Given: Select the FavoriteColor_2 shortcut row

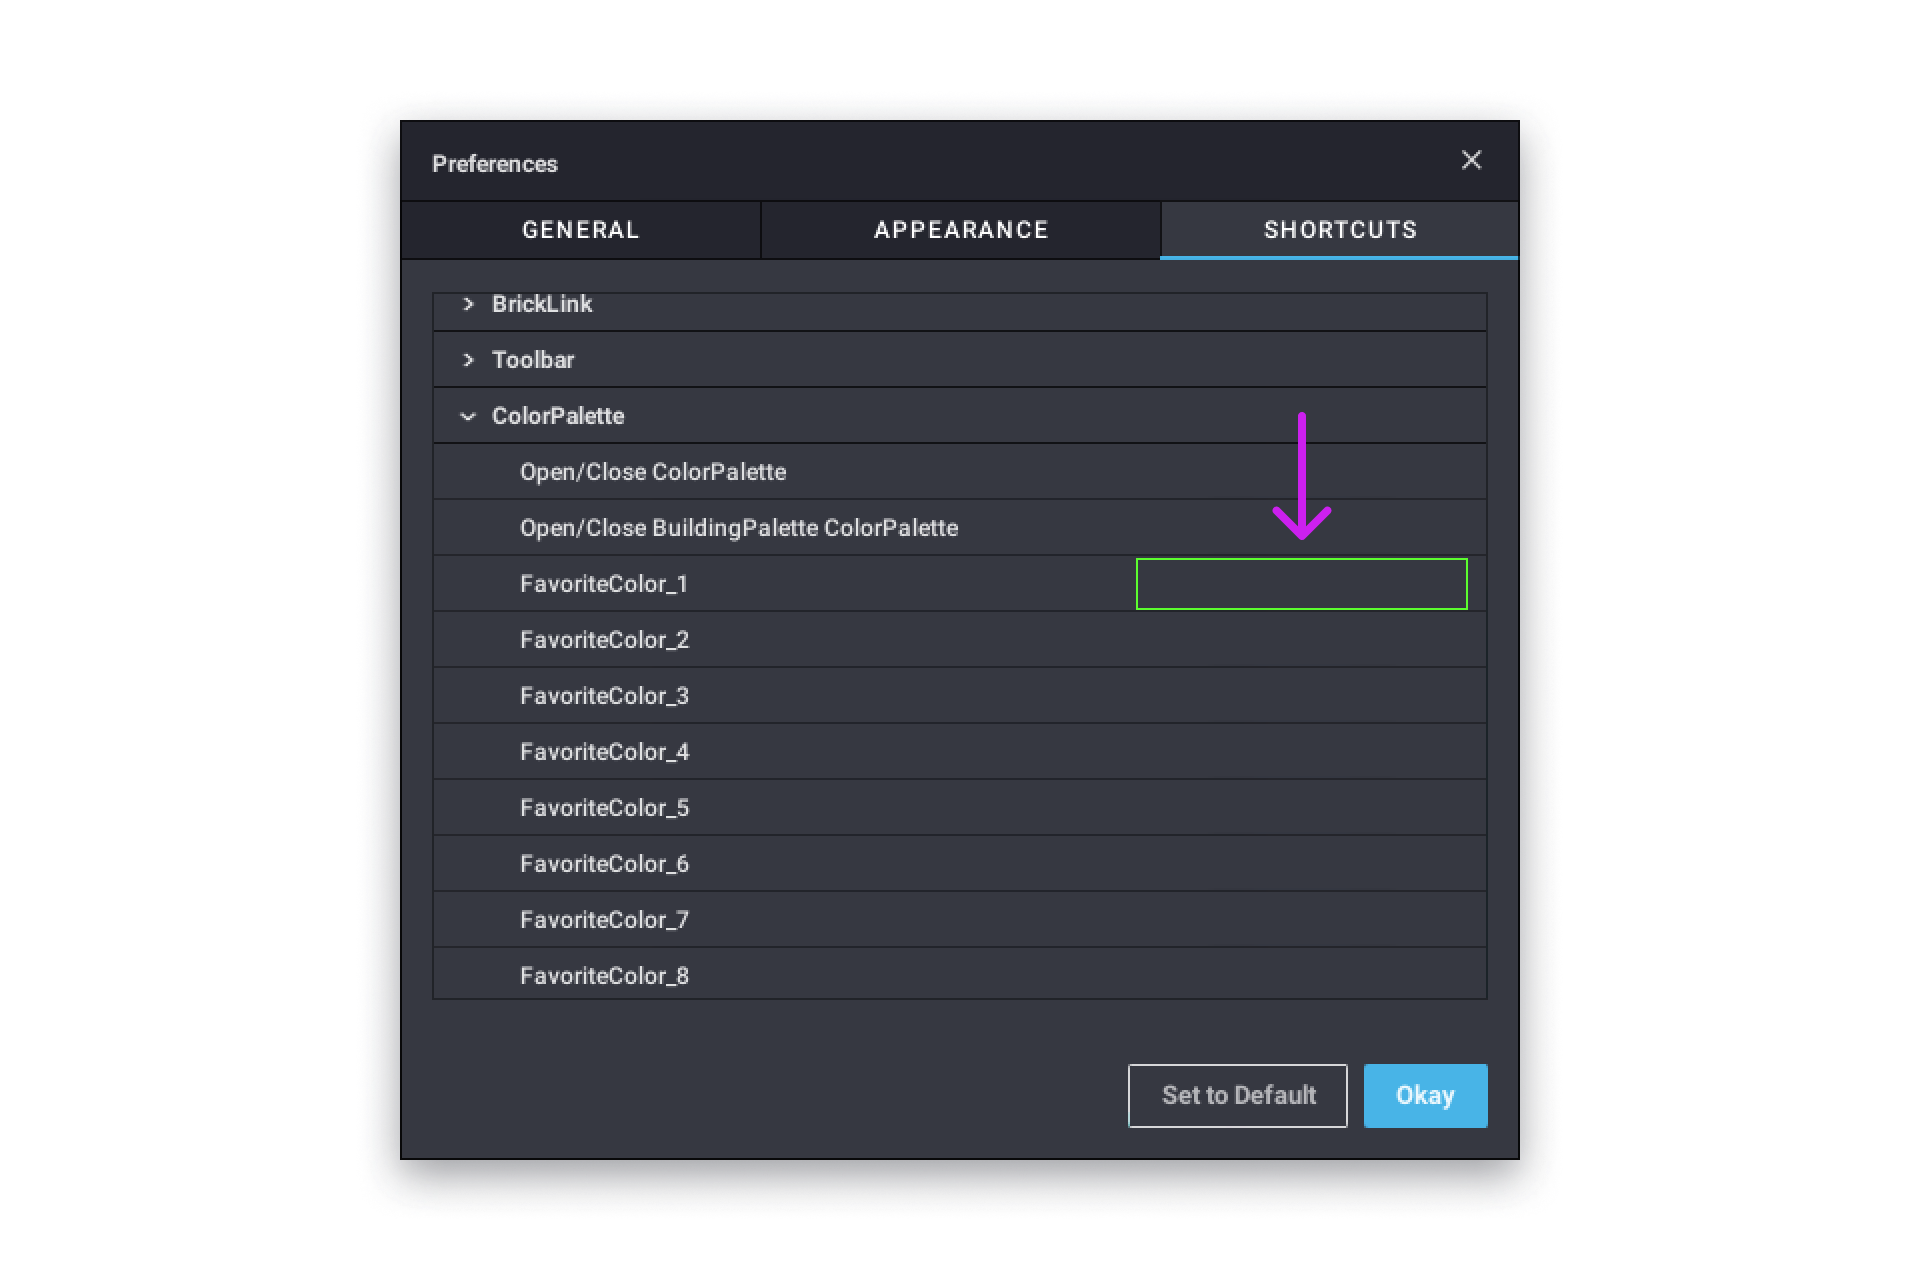Looking at the screenshot, I should click(x=960, y=639).
